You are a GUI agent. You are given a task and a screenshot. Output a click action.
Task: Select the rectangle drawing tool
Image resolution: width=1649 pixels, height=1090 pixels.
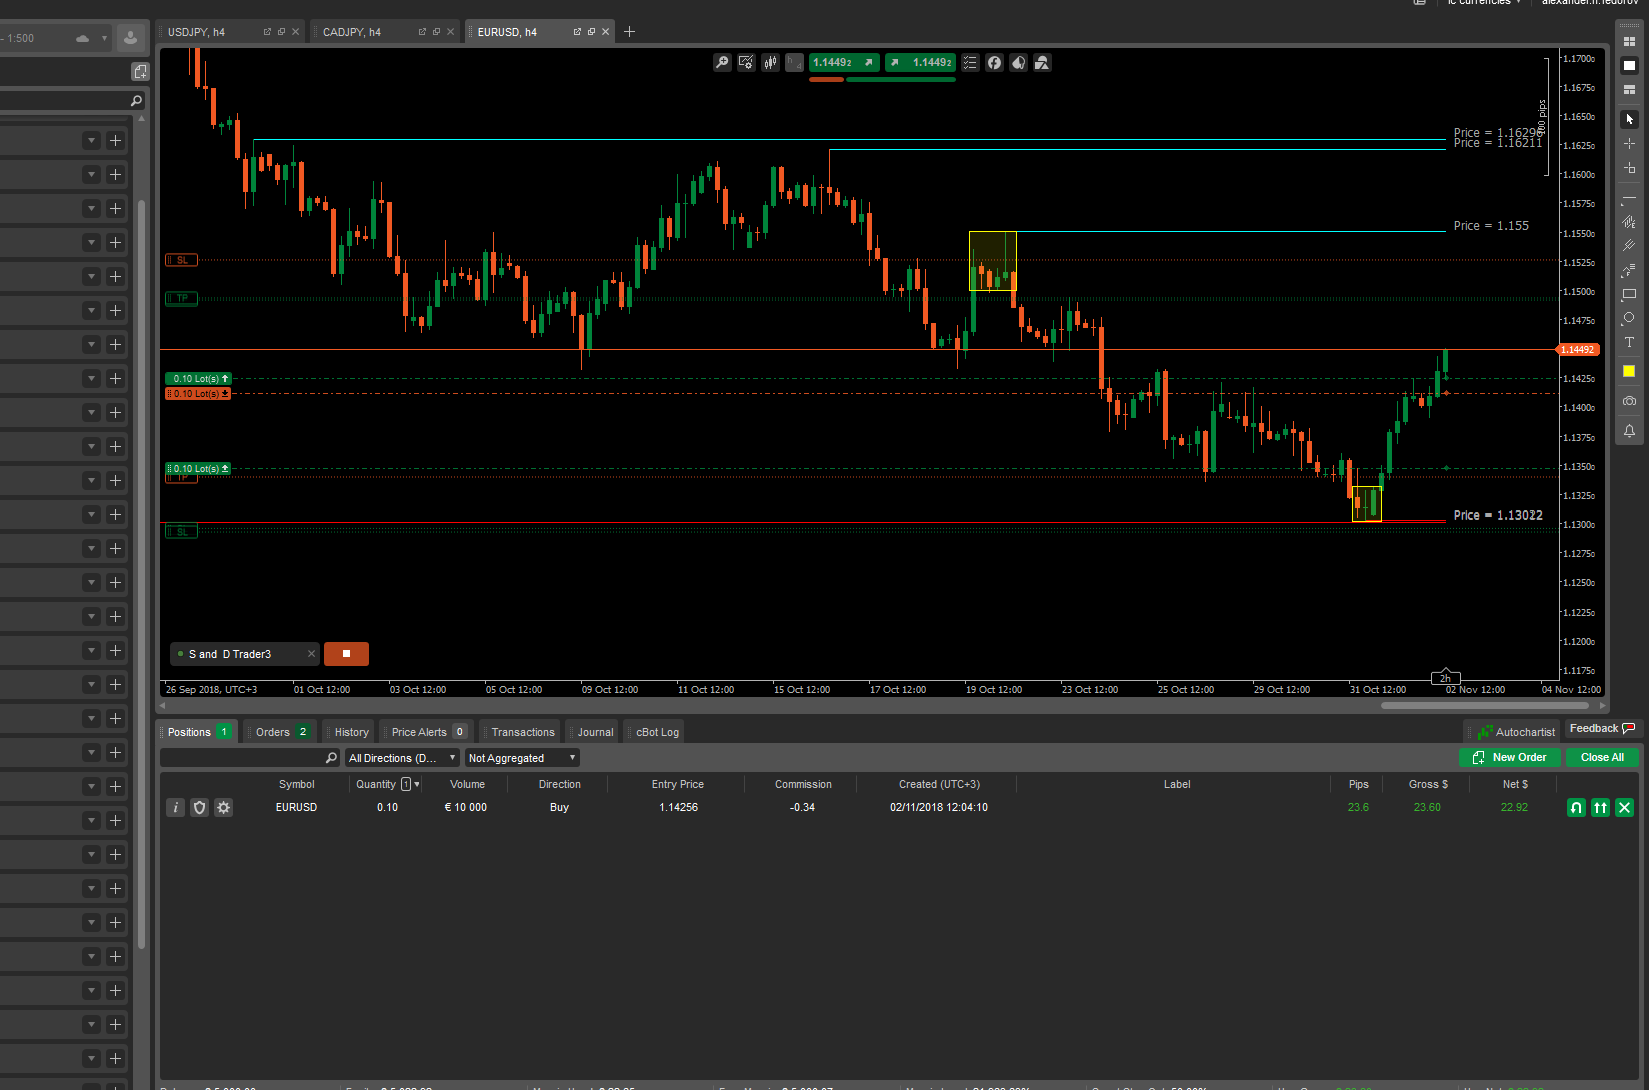1629,294
